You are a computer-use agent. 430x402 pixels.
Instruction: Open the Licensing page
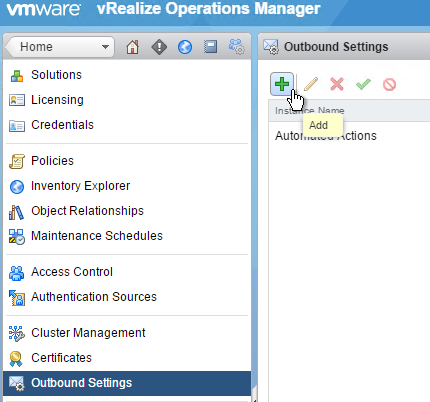point(57,100)
